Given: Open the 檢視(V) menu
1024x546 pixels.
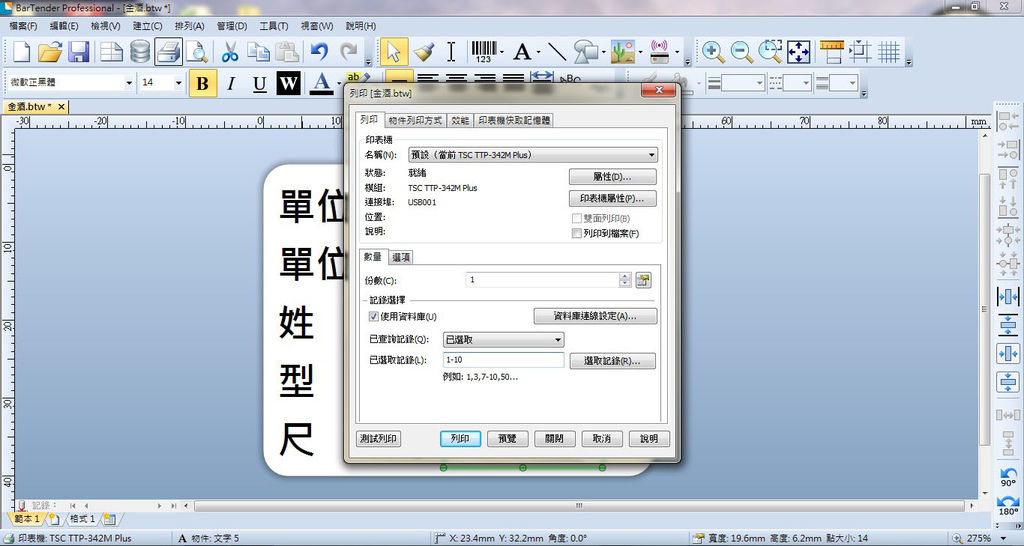Looking at the screenshot, I should click(106, 26).
